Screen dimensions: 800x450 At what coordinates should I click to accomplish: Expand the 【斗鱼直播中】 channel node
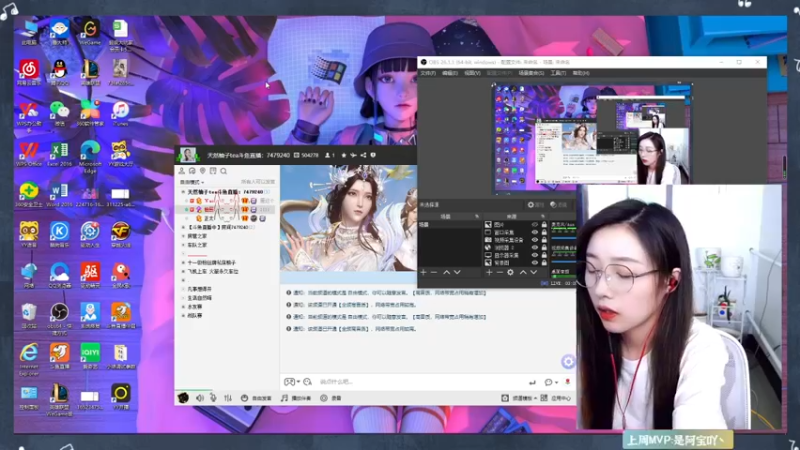tap(183, 227)
